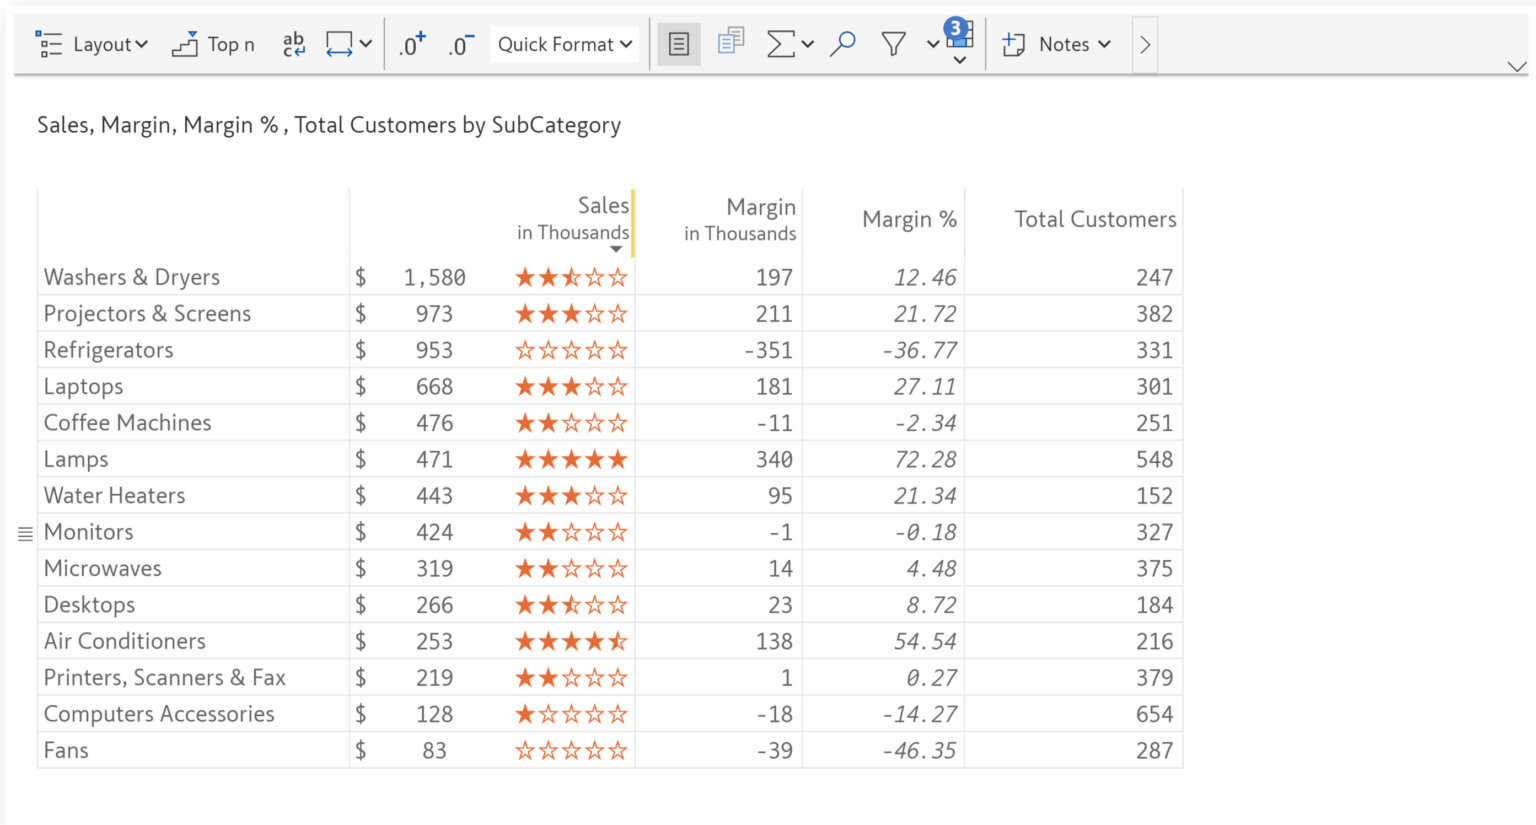The image size is (1536, 825).
Task: Open the totals sigma dropdown arrow
Action: [x=808, y=43]
